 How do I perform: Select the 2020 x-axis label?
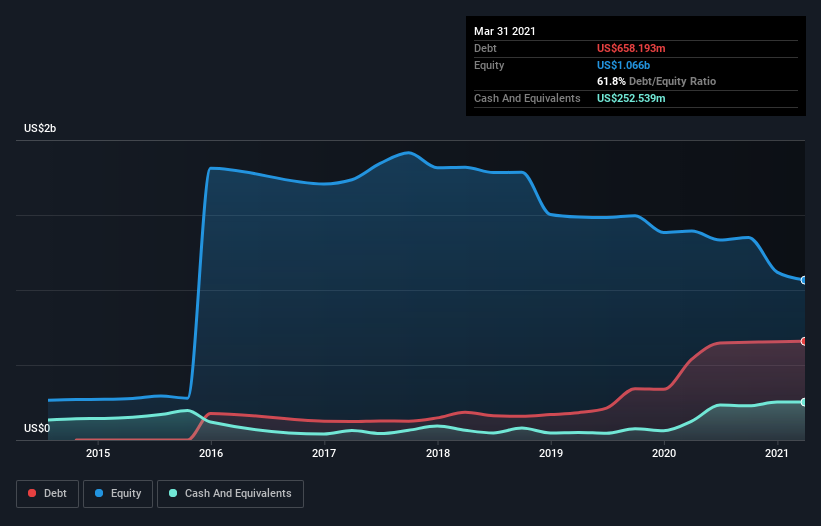tap(664, 453)
